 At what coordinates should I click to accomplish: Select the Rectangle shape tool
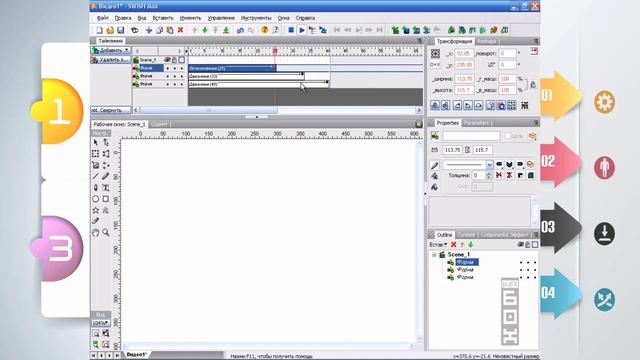(x=106, y=199)
